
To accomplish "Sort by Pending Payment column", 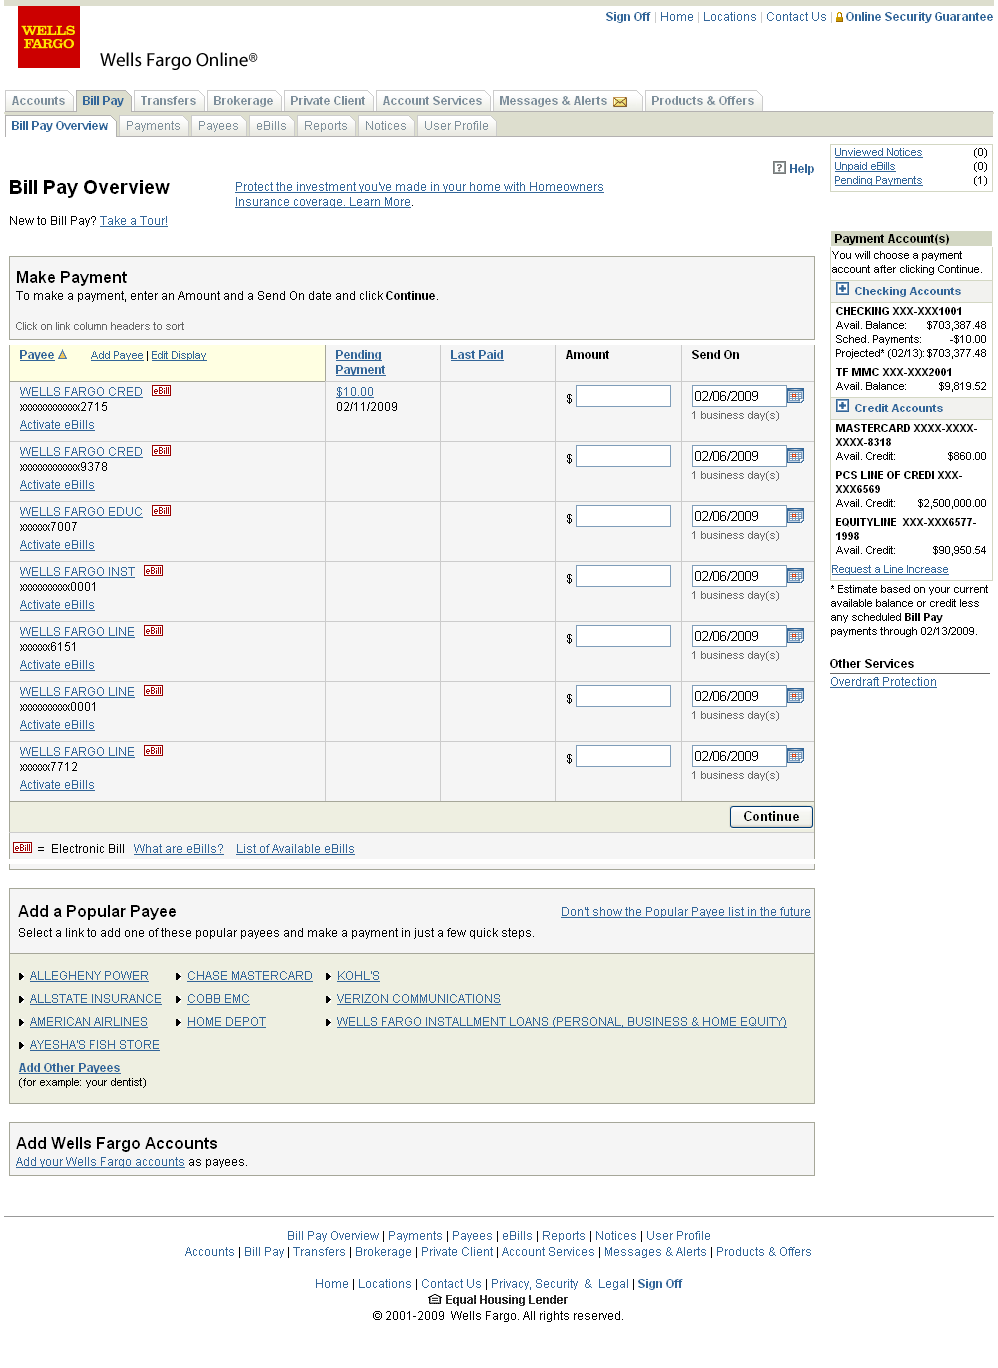I will pos(360,362).
